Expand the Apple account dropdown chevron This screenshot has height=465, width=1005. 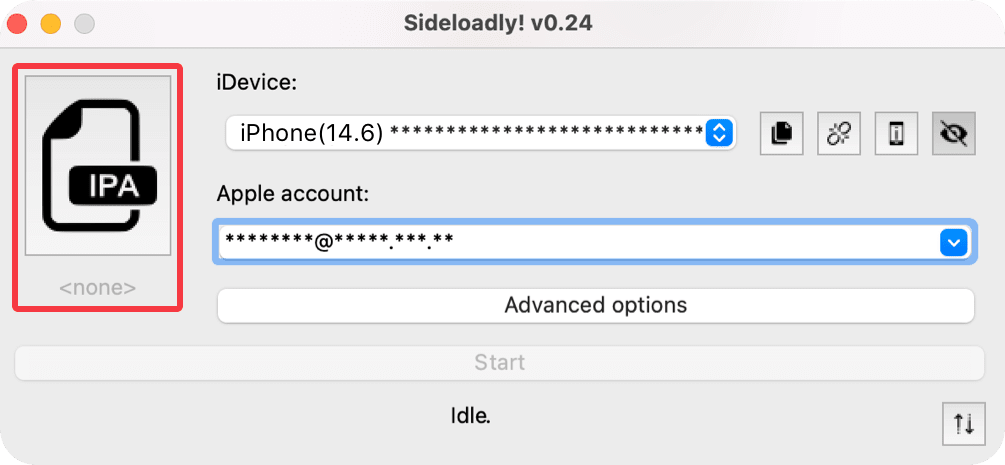click(954, 242)
